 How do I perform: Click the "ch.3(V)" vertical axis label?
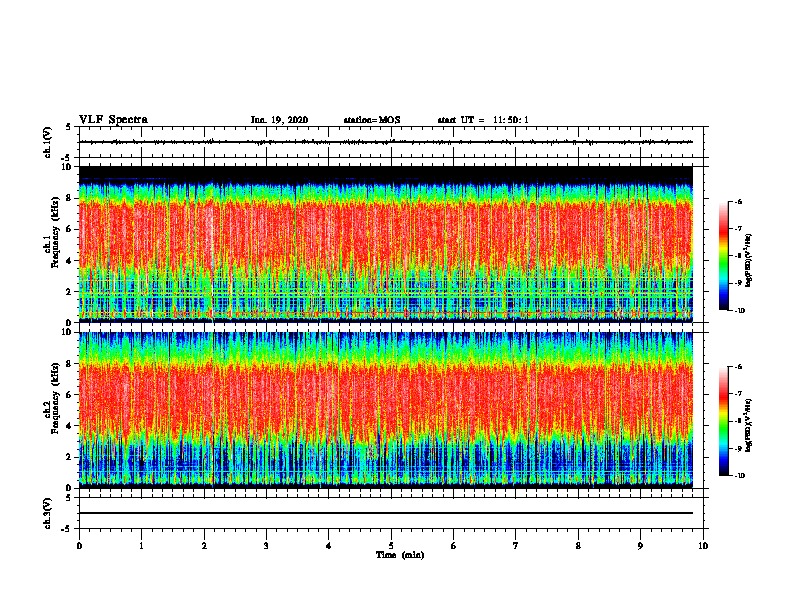(x=48, y=513)
